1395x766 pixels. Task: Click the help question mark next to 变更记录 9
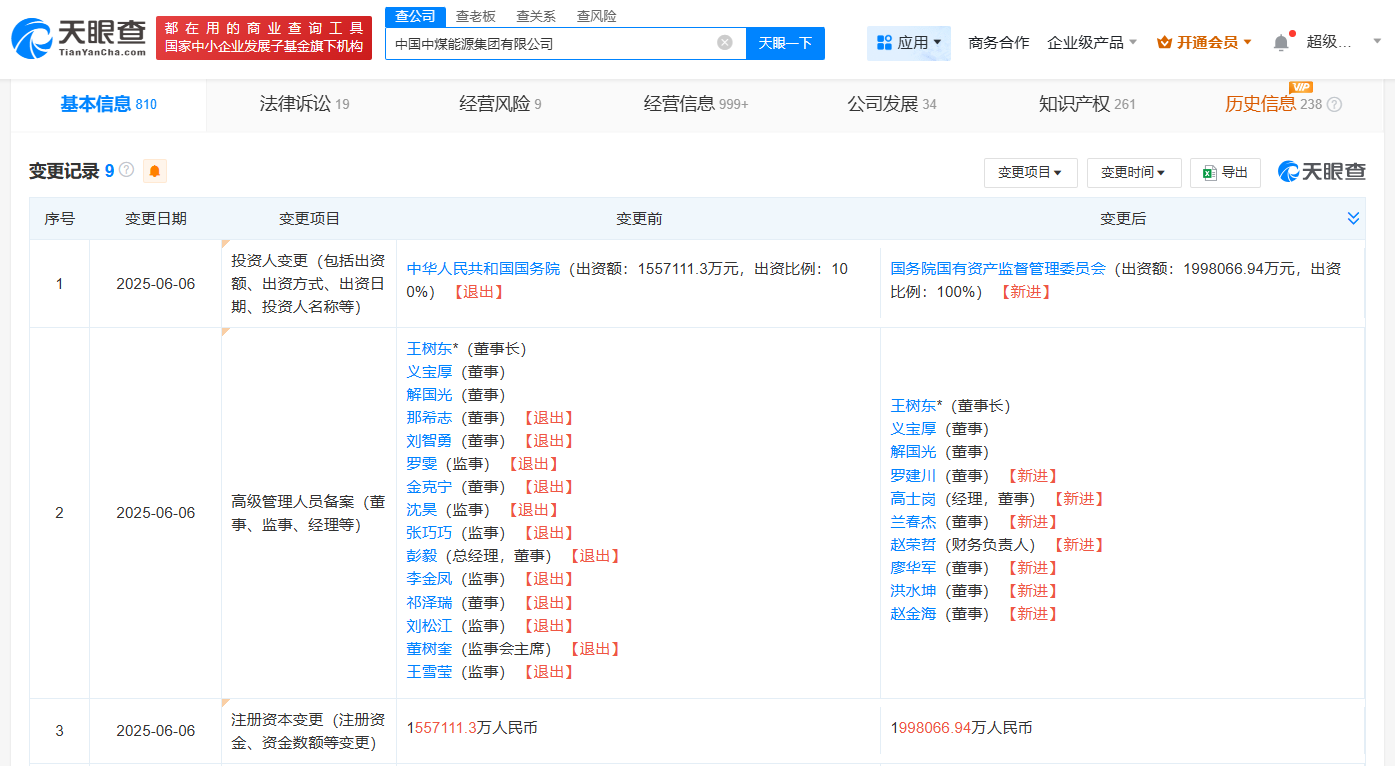pos(127,170)
